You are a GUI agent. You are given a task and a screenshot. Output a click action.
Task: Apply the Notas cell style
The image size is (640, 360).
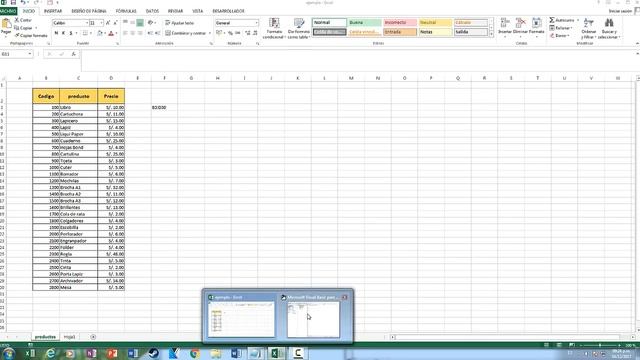435,32
